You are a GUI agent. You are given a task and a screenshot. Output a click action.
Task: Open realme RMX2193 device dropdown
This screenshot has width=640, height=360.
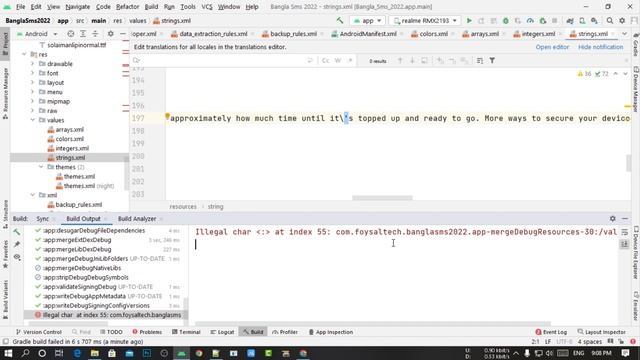(424, 20)
